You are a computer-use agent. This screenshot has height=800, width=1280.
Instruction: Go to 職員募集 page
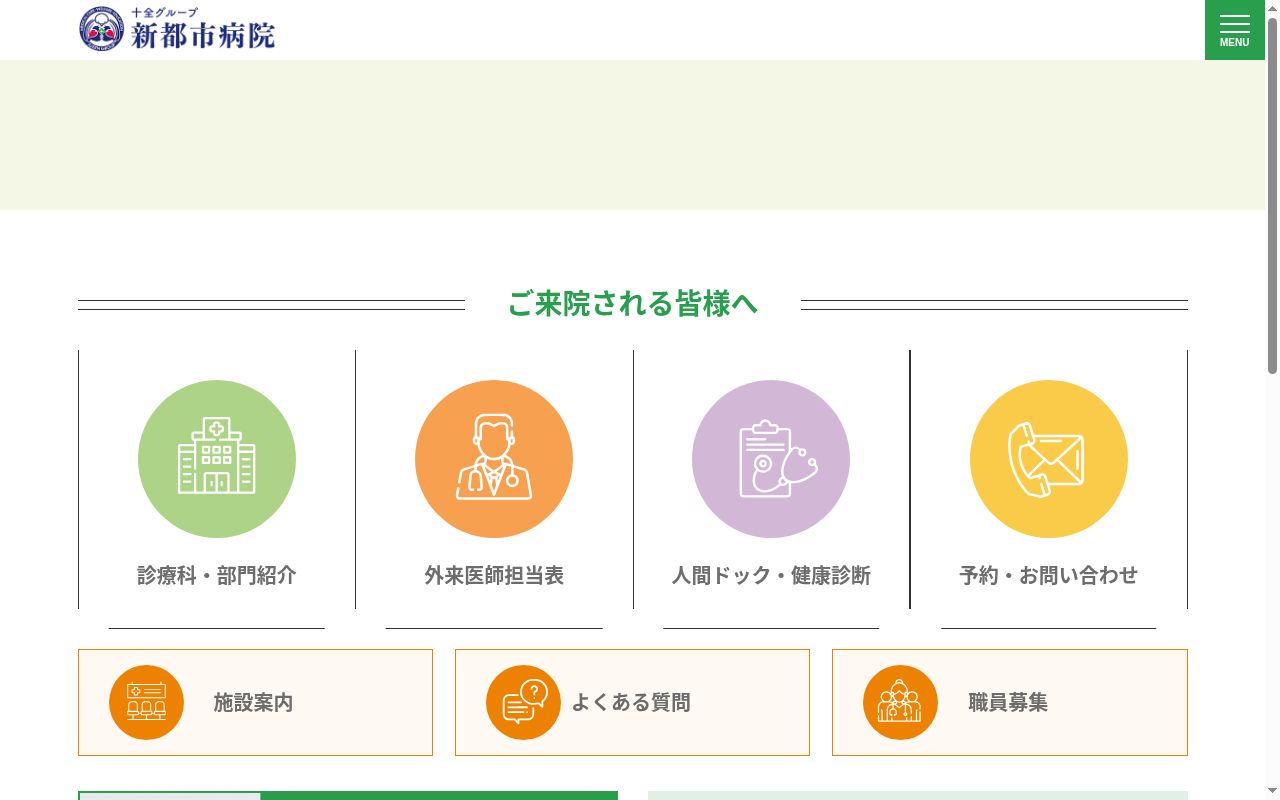click(1010, 702)
